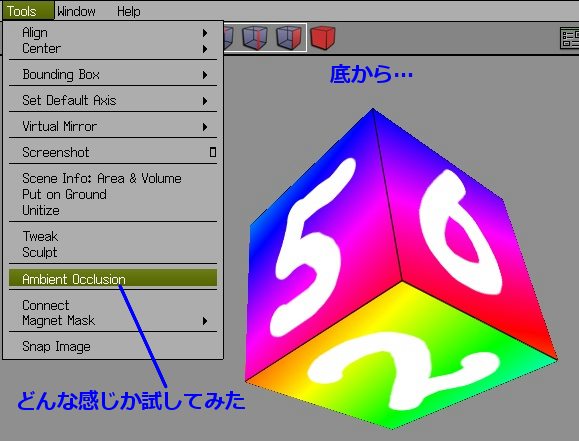Expand the Magnet Mask submenu arrow

205,321
